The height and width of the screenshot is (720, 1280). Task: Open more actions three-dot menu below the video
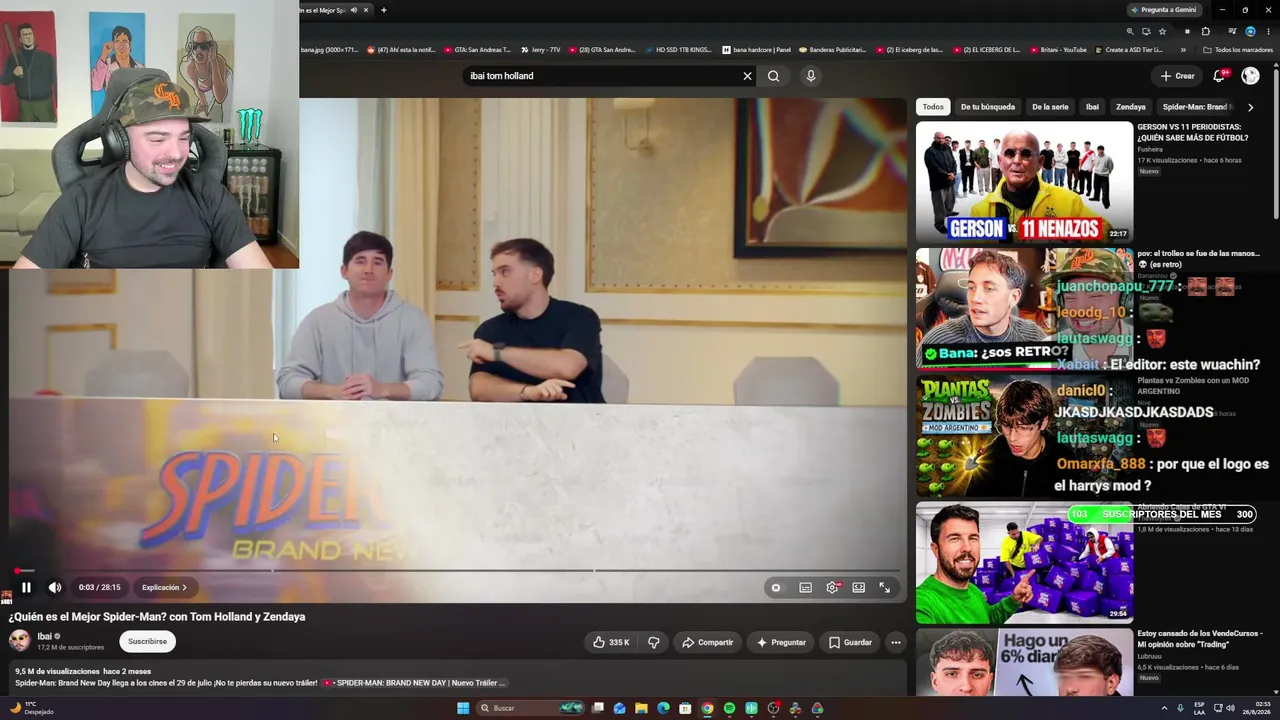click(896, 642)
